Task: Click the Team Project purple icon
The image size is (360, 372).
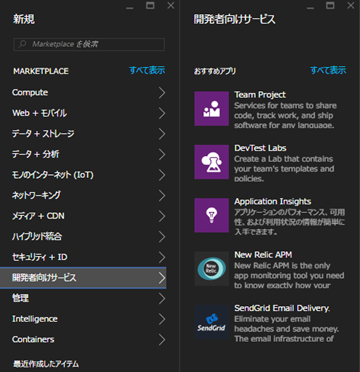Action: (x=212, y=109)
